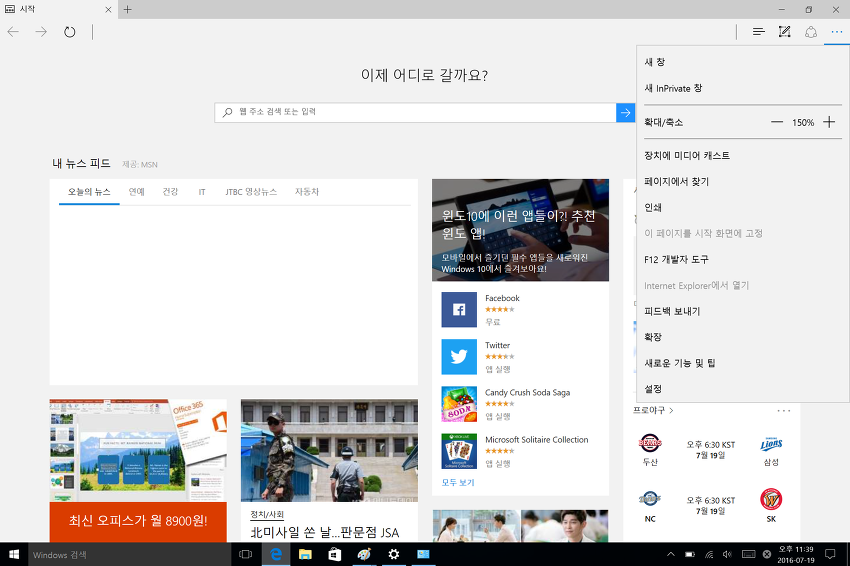
Task: Switch to 건강 news tab
Action: click(x=170, y=192)
